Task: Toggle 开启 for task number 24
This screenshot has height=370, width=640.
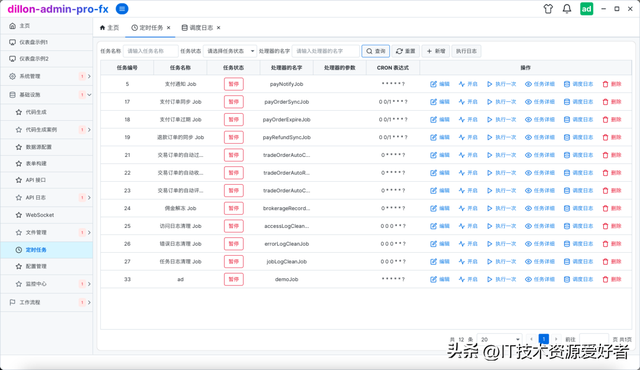Action: 468,208
